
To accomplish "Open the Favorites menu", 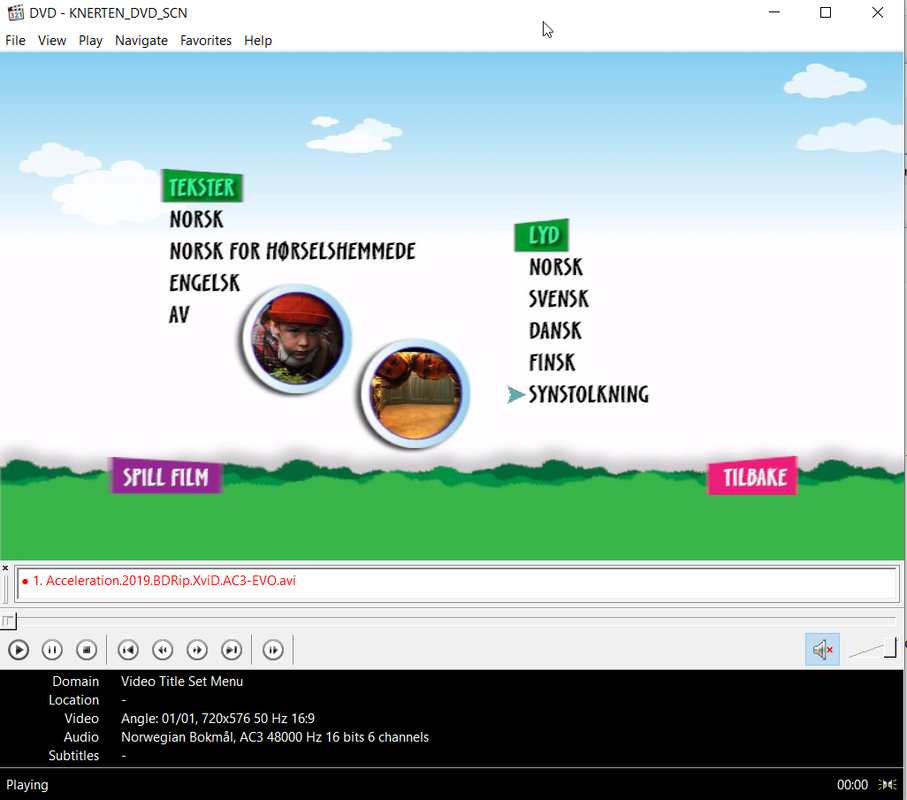I will [205, 40].
